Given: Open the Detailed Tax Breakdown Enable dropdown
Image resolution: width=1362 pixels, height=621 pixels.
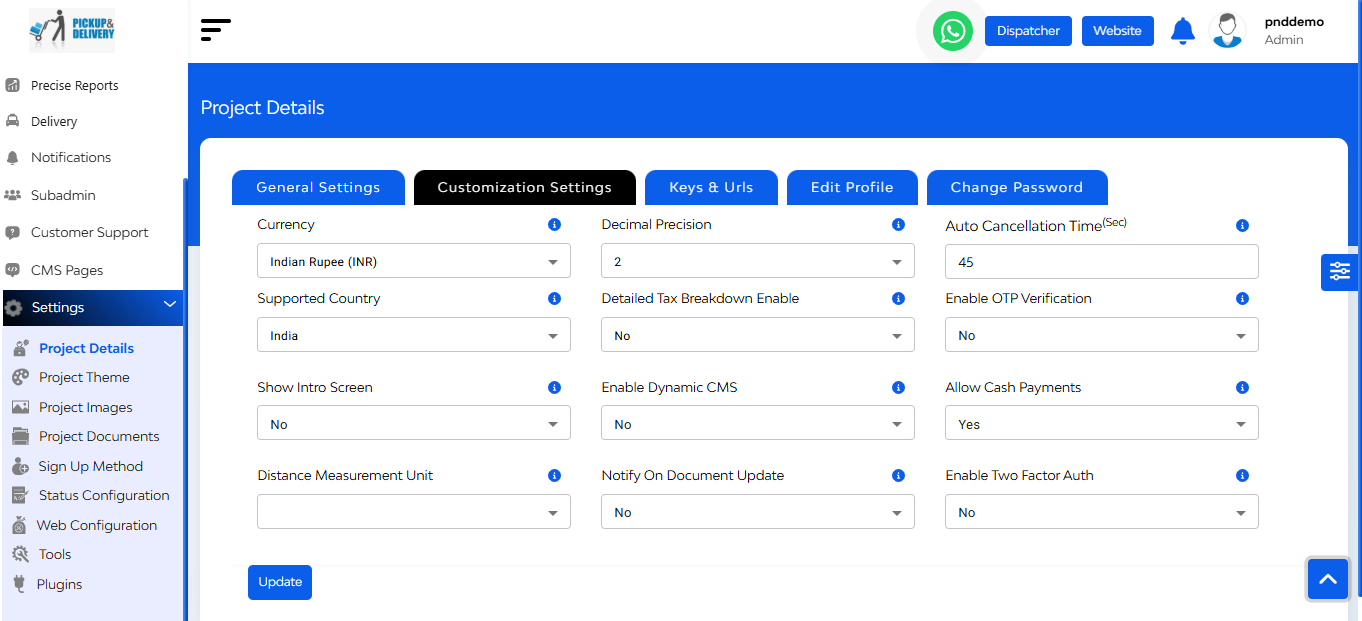Looking at the screenshot, I should (758, 335).
